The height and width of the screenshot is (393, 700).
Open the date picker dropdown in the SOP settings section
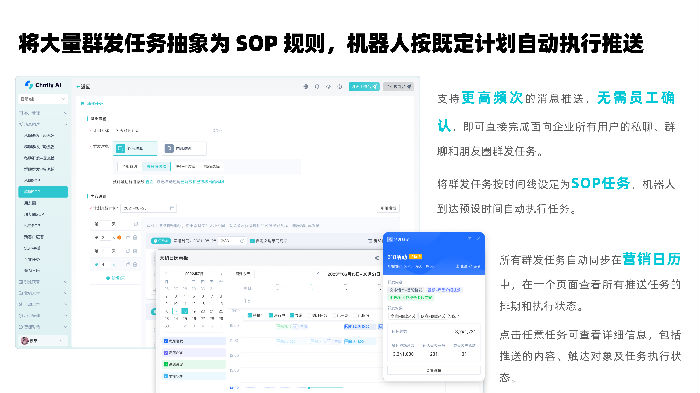tap(149, 208)
